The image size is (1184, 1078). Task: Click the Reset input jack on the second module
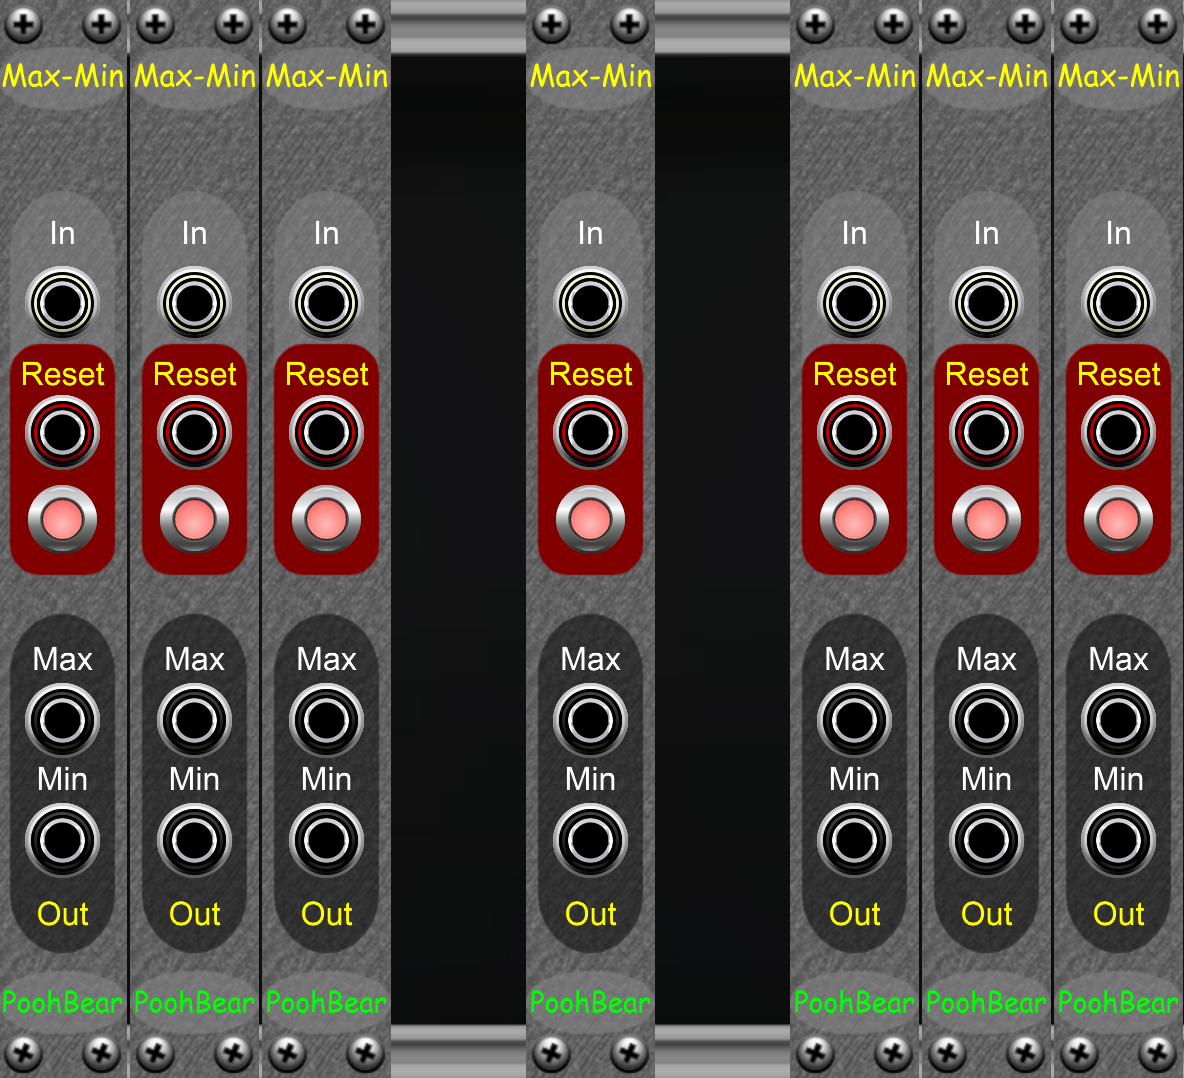pos(194,432)
